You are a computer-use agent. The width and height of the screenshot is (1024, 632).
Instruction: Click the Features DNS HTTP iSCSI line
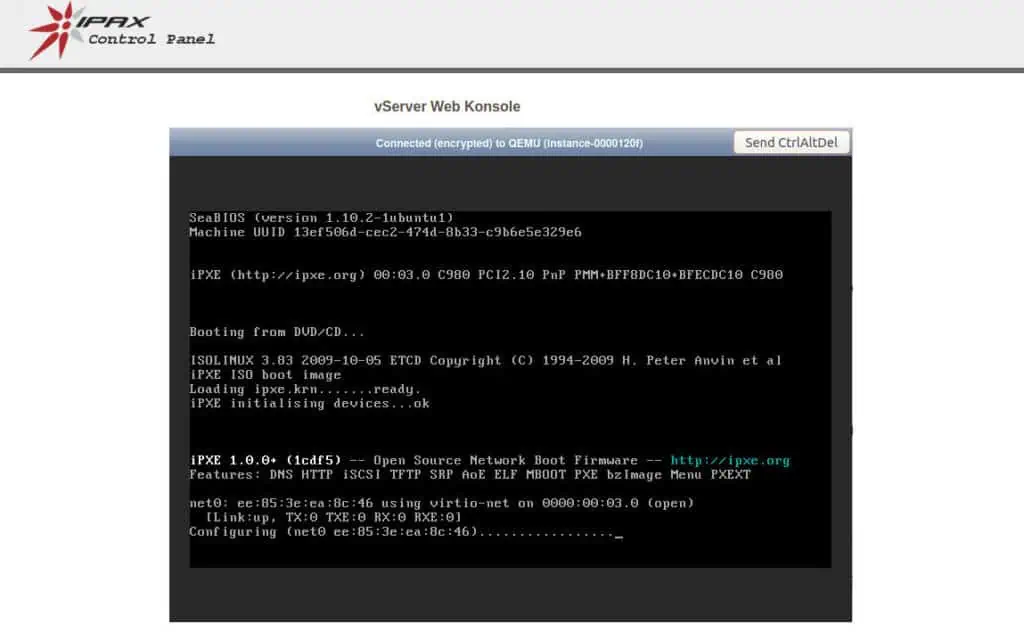tap(470, 475)
